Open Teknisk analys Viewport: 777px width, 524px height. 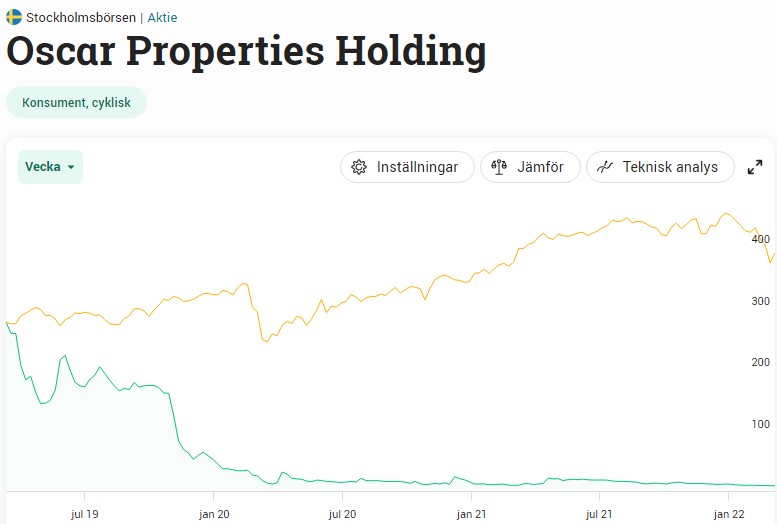660,167
